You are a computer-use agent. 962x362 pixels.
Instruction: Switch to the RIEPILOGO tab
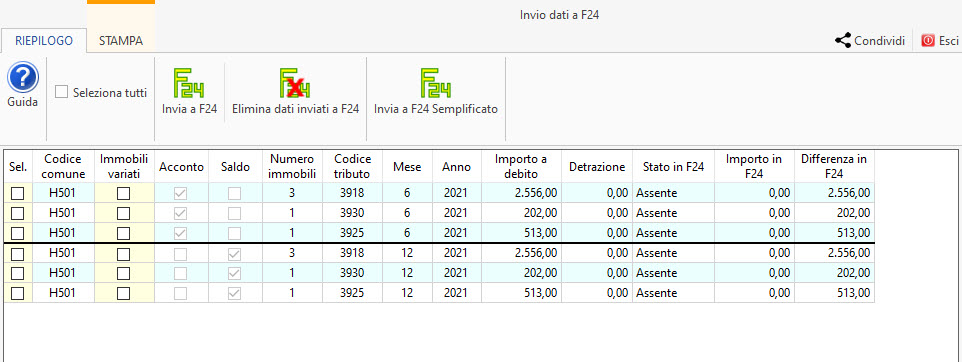tap(44, 41)
